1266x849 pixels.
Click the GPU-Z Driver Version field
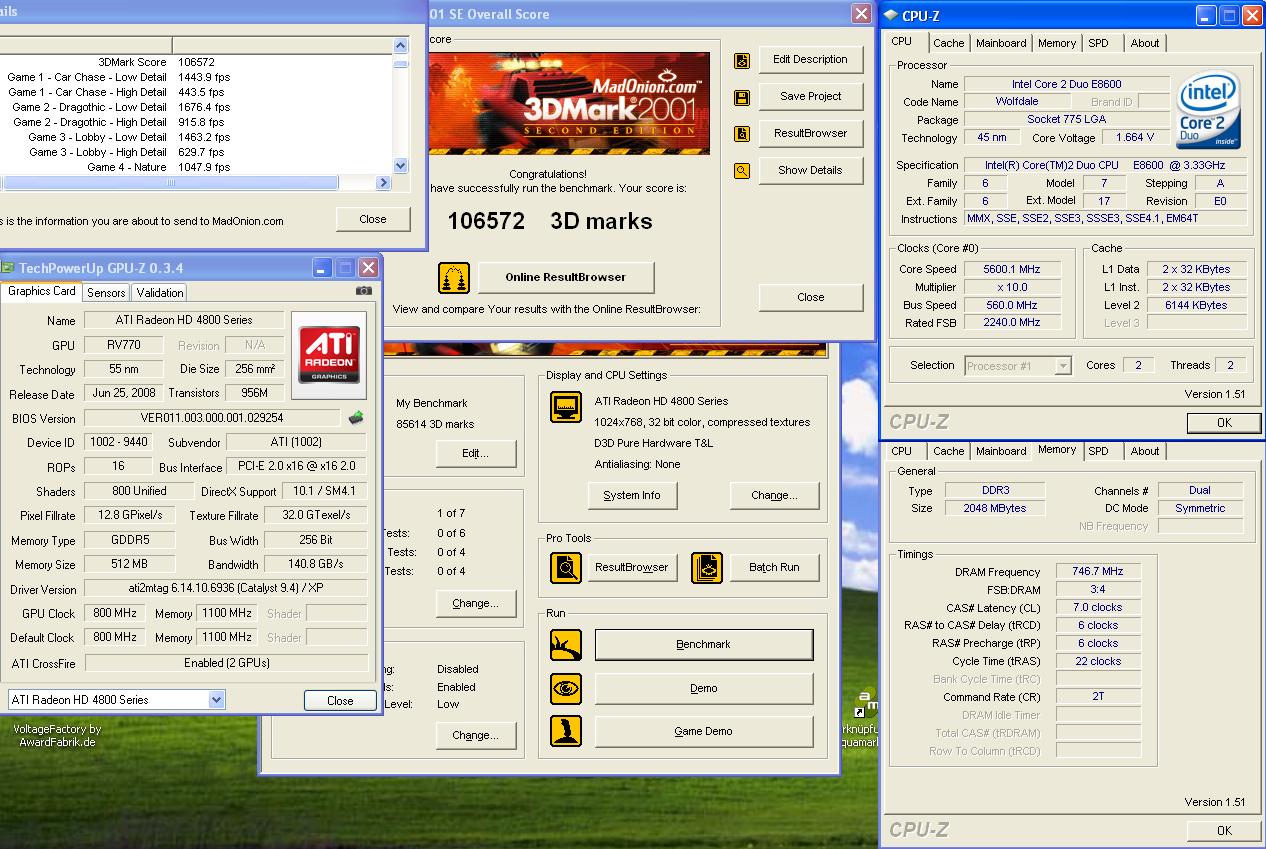(x=226, y=590)
